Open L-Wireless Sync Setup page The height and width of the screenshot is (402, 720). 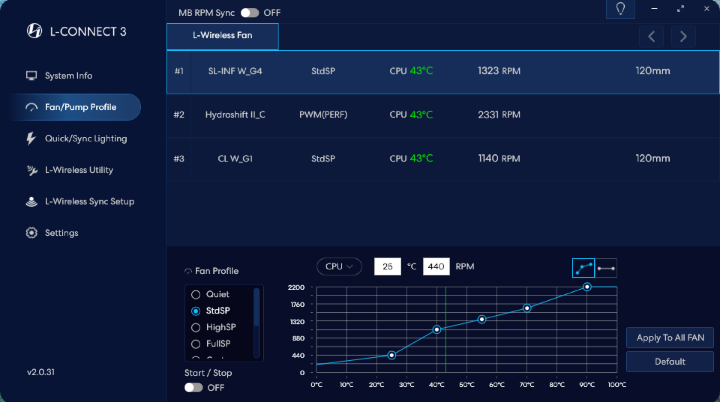(x=90, y=201)
